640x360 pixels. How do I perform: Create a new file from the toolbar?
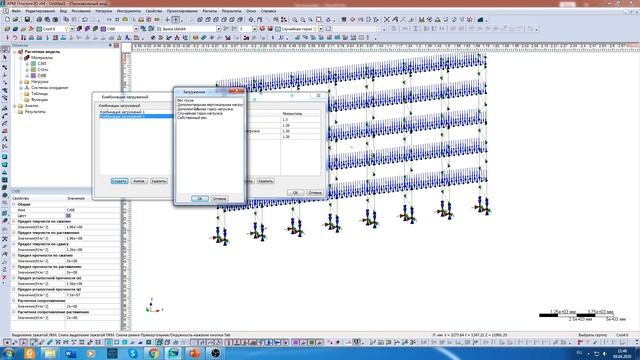[7, 19]
